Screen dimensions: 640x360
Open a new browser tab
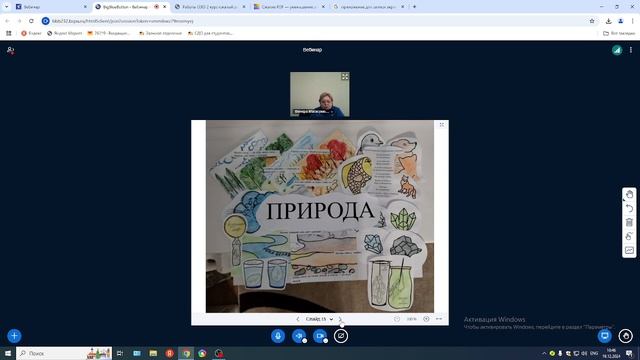coord(414,7)
